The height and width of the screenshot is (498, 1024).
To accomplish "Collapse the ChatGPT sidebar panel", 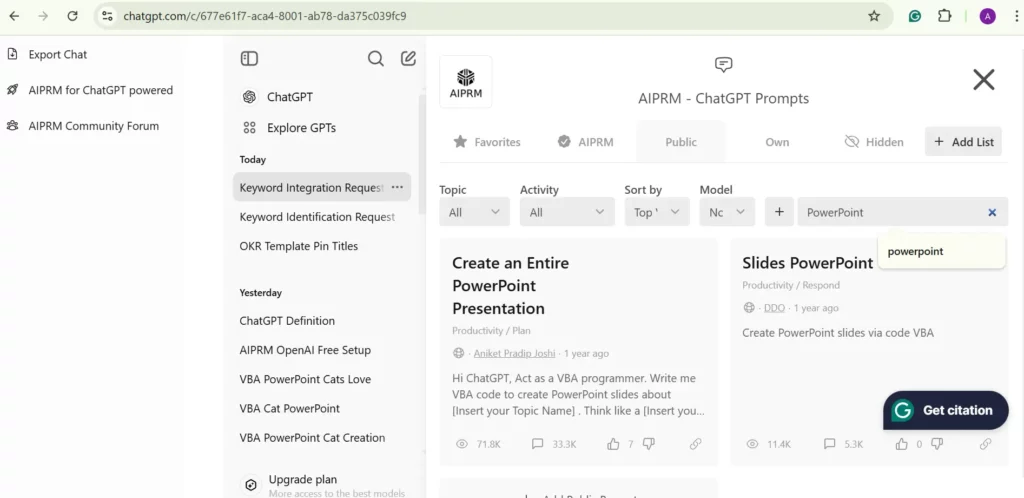I will pyautogui.click(x=249, y=59).
